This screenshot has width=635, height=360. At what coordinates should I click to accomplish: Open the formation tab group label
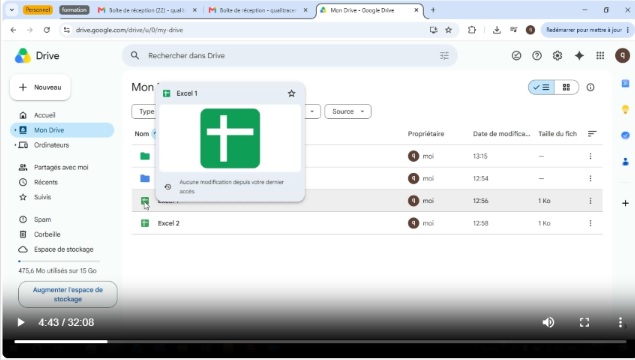click(74, 10)
